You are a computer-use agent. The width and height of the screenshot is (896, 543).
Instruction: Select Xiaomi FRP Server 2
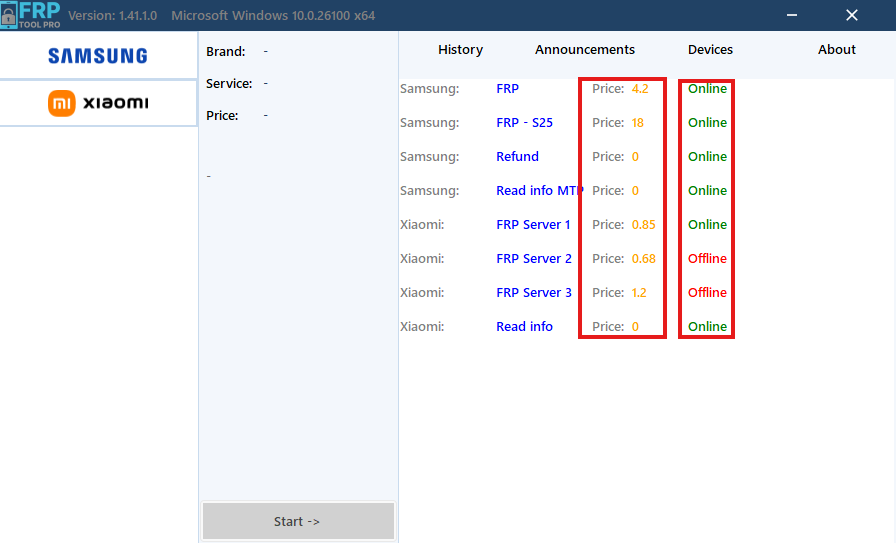point(534,258)
